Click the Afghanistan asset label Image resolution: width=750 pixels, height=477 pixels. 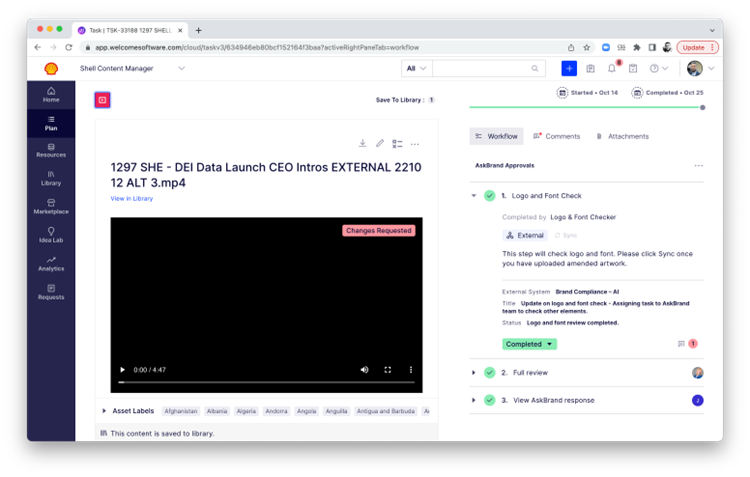pyautogui.click(x=180, y=411)
